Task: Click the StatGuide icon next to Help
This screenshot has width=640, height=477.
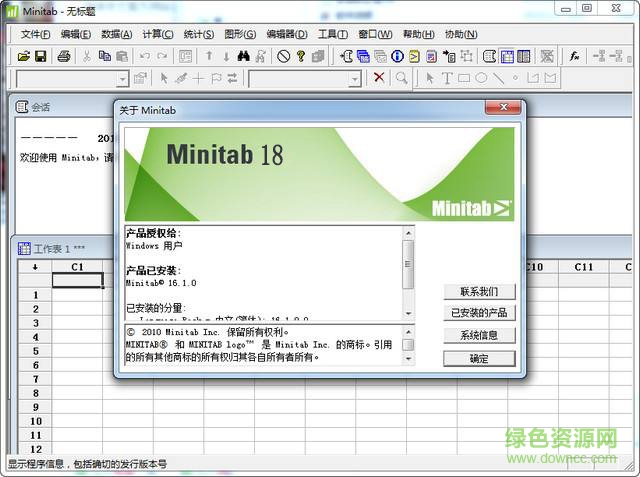Action: pyautogui.click(x=318, y=56)
